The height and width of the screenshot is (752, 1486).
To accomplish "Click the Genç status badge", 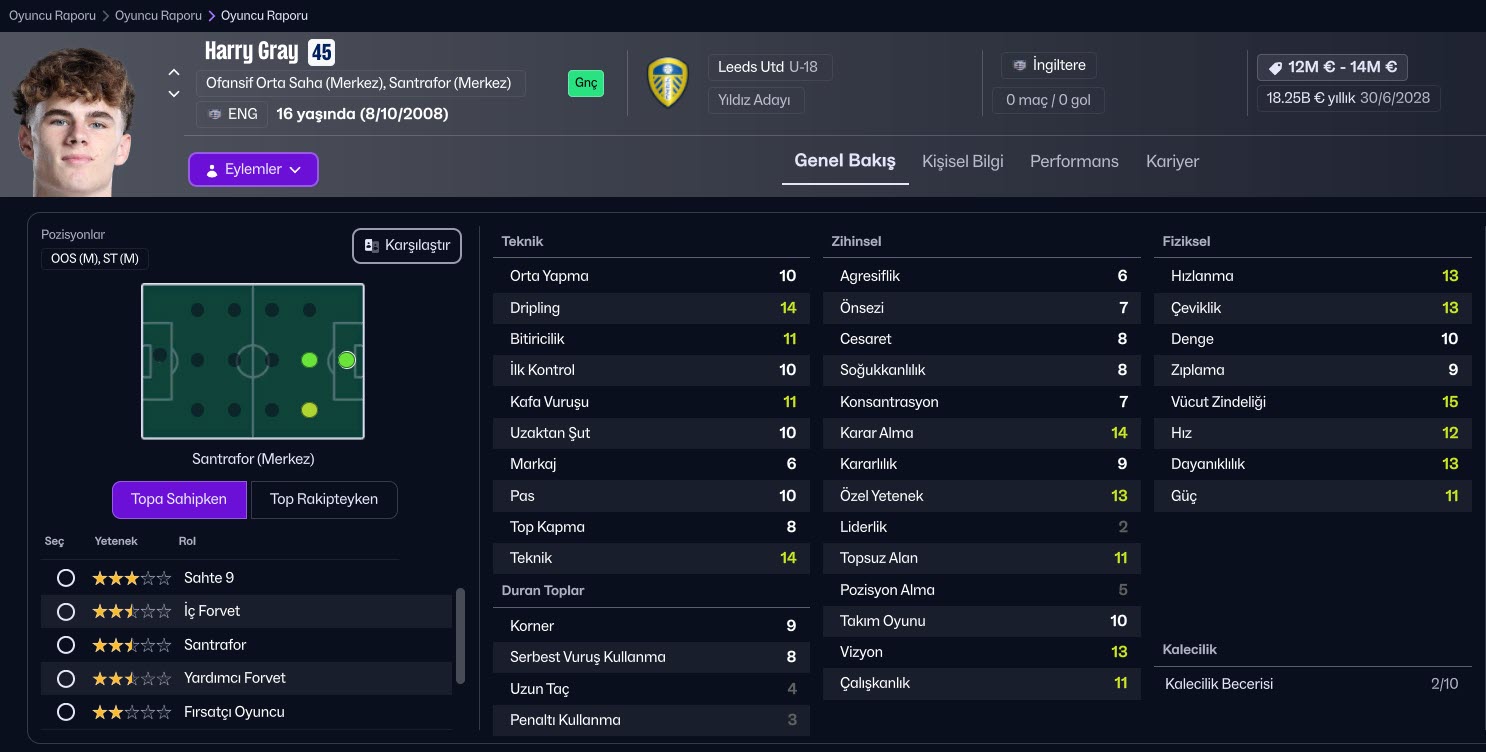I will (585, 83).
